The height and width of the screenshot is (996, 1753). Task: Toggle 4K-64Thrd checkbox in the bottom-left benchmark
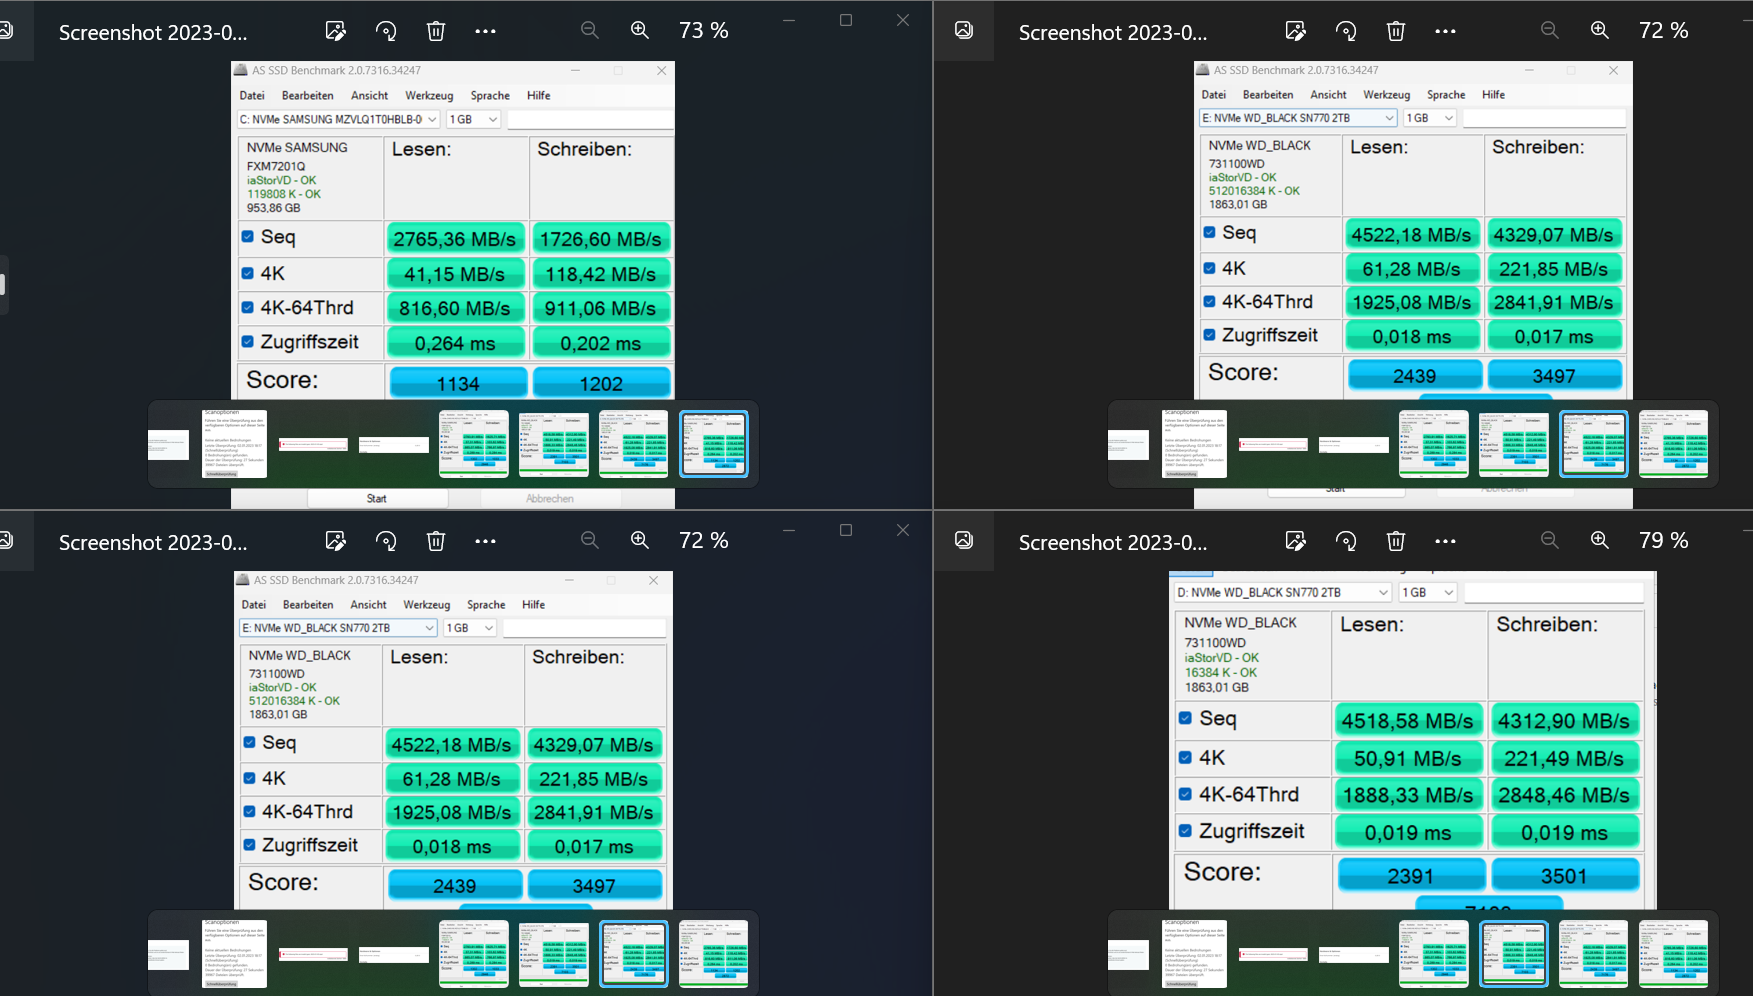tap(250, 811)
